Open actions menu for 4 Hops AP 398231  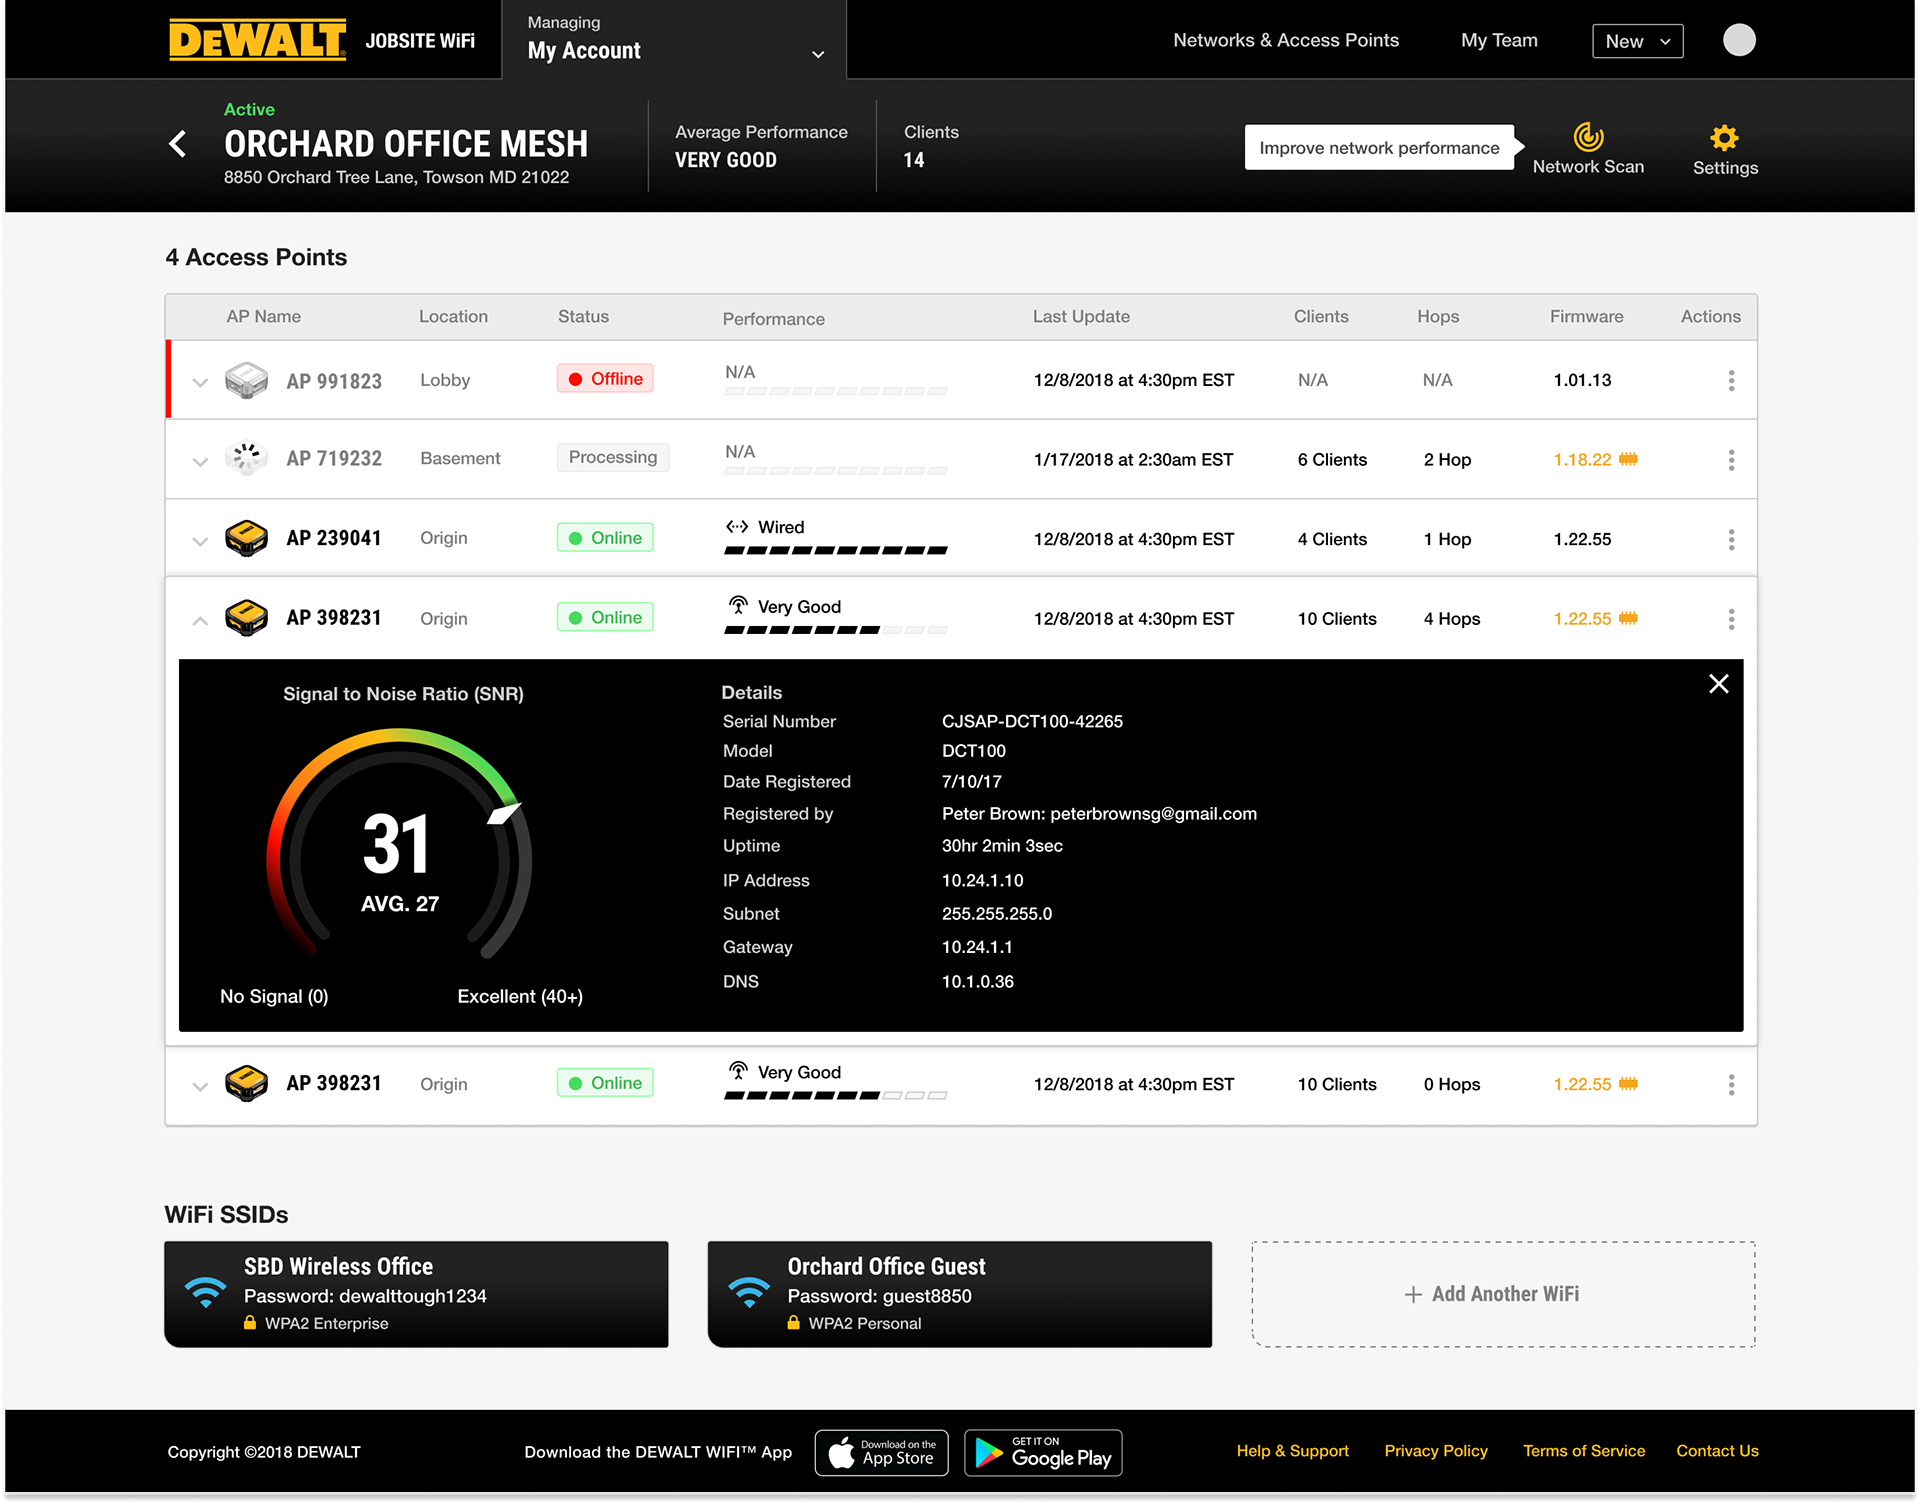click(x=1731, y=619)
